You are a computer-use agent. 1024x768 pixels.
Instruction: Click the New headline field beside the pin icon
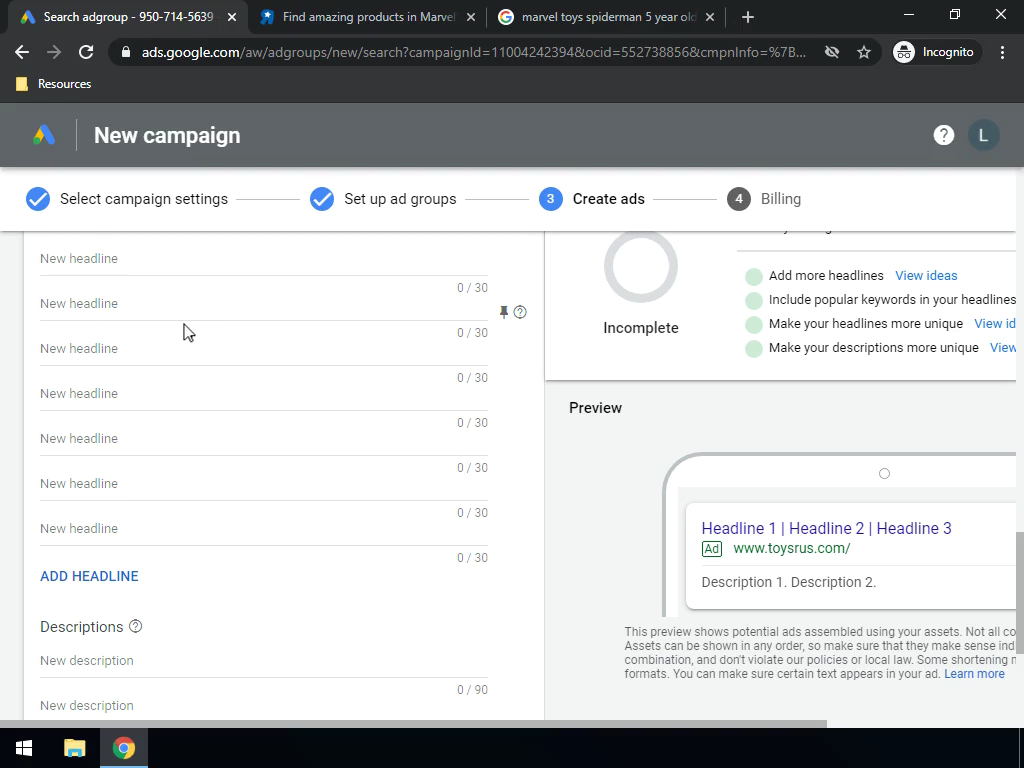click(264, 304)
